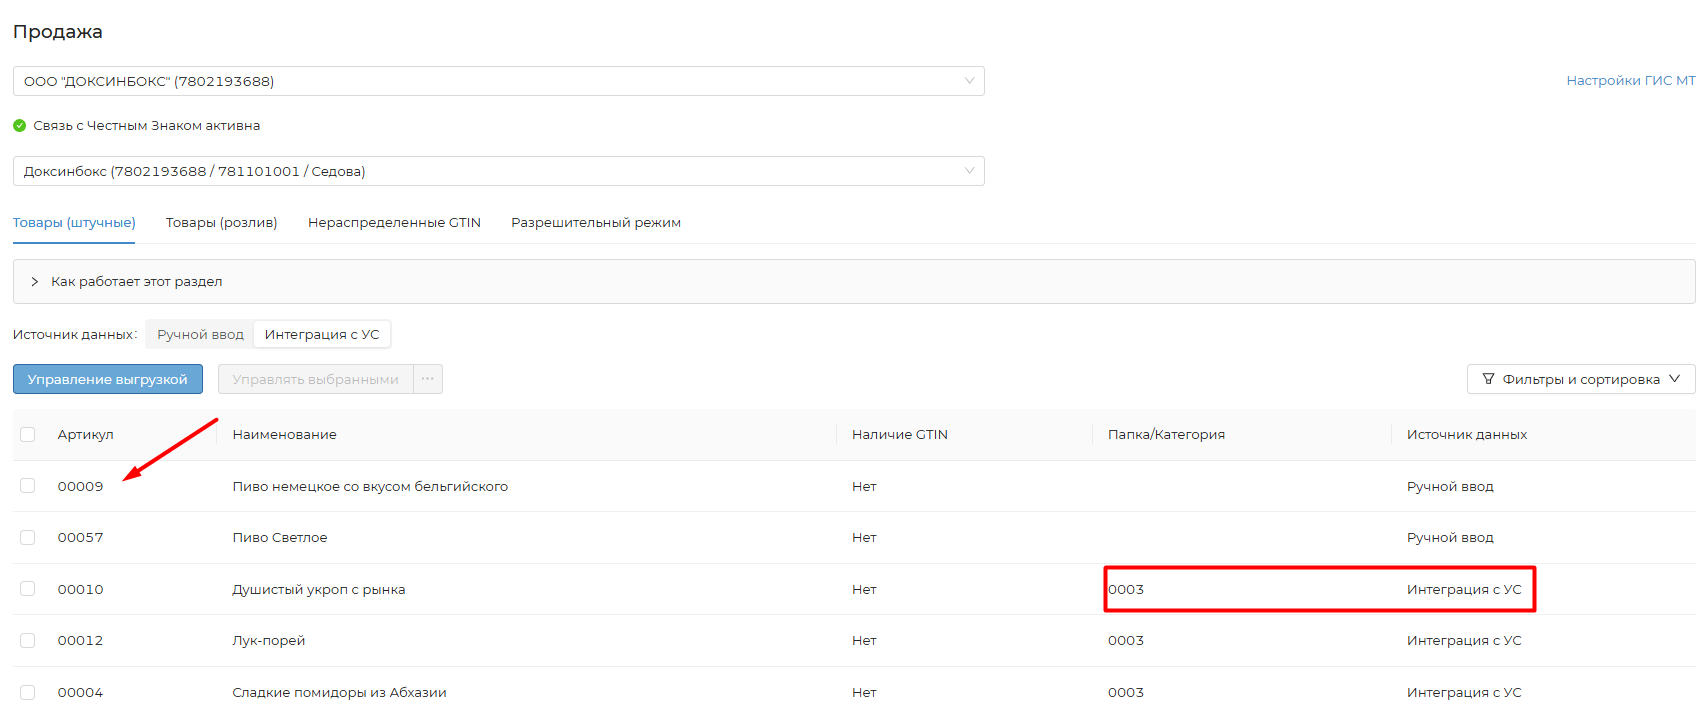Click the green connection status checkmark icon
This screenshot has height=714, width=1708.
[19, 126]
